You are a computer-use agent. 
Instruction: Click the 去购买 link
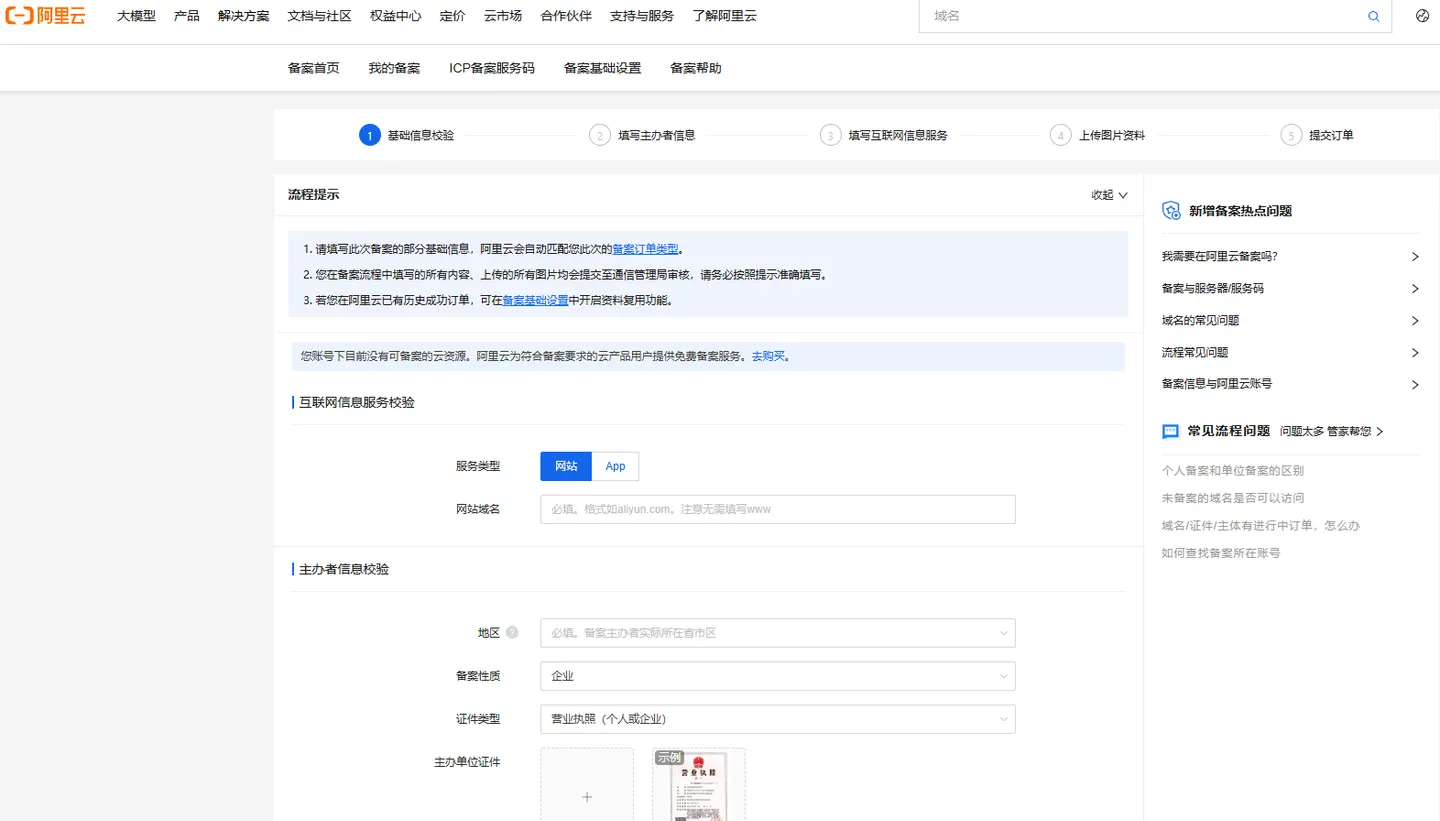(x=768, y=356)
